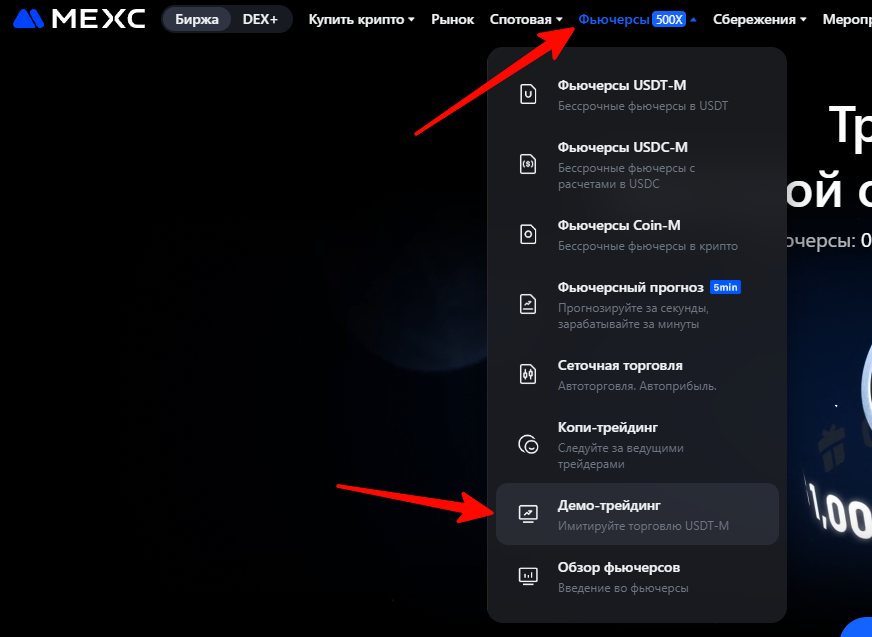This screenshot has height=637, width=872.
Task: Click text 'Бессрочные фьючерсы в крипто'
Action: point(648,246)
